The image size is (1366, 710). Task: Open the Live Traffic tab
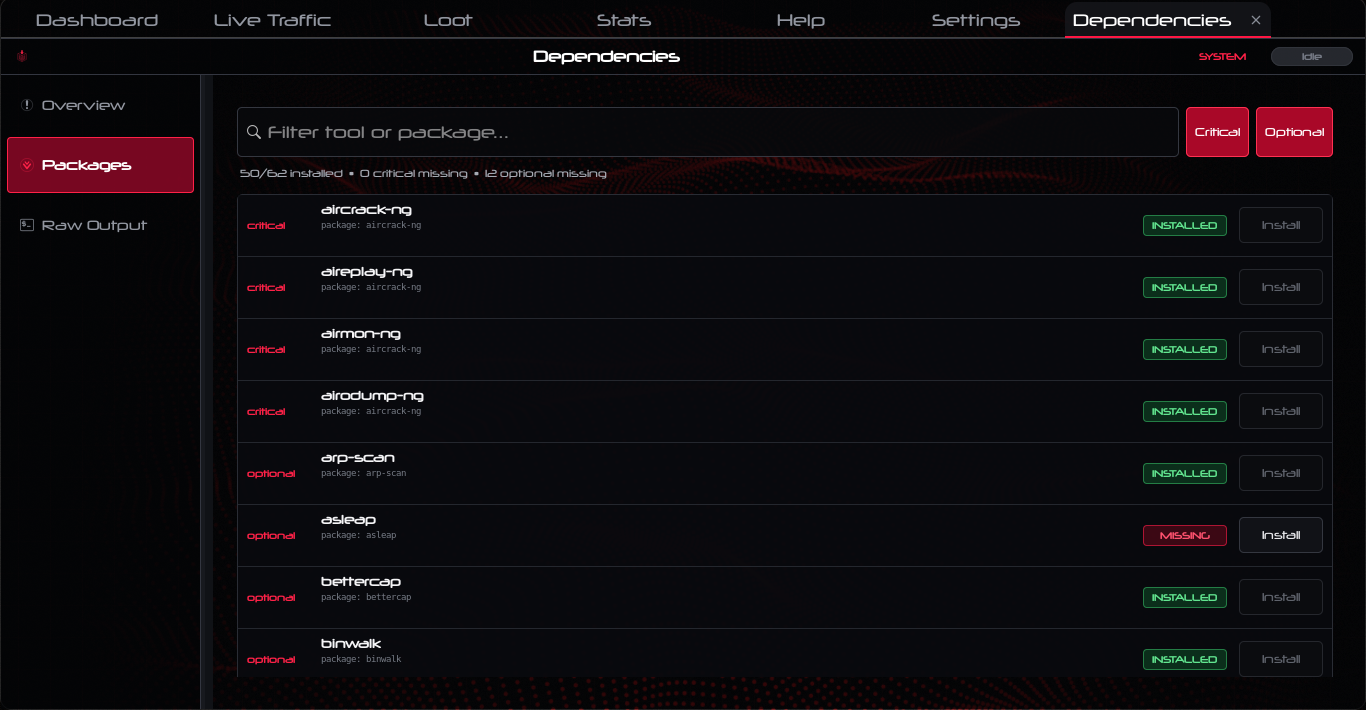(272, 20)
